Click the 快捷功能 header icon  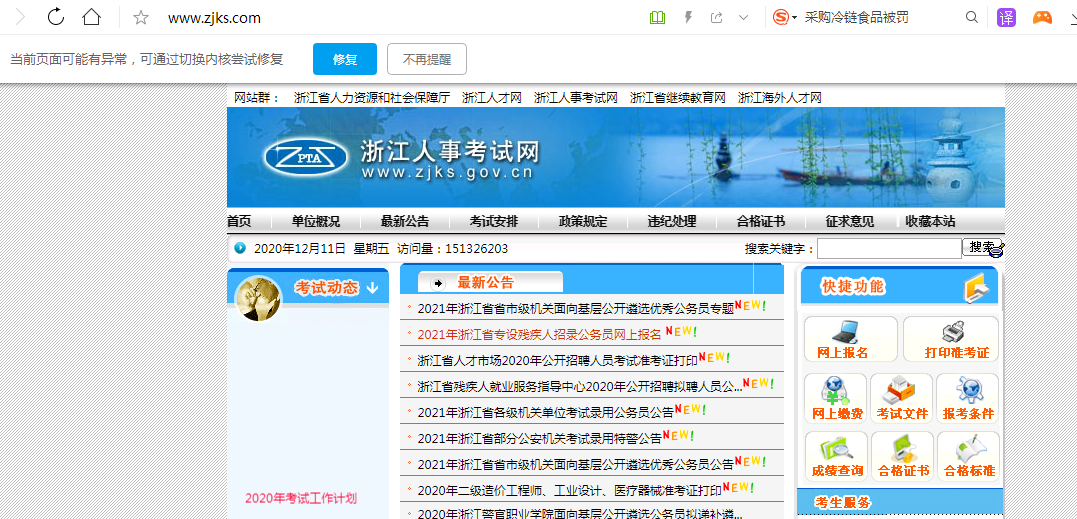tap(978, 288)
